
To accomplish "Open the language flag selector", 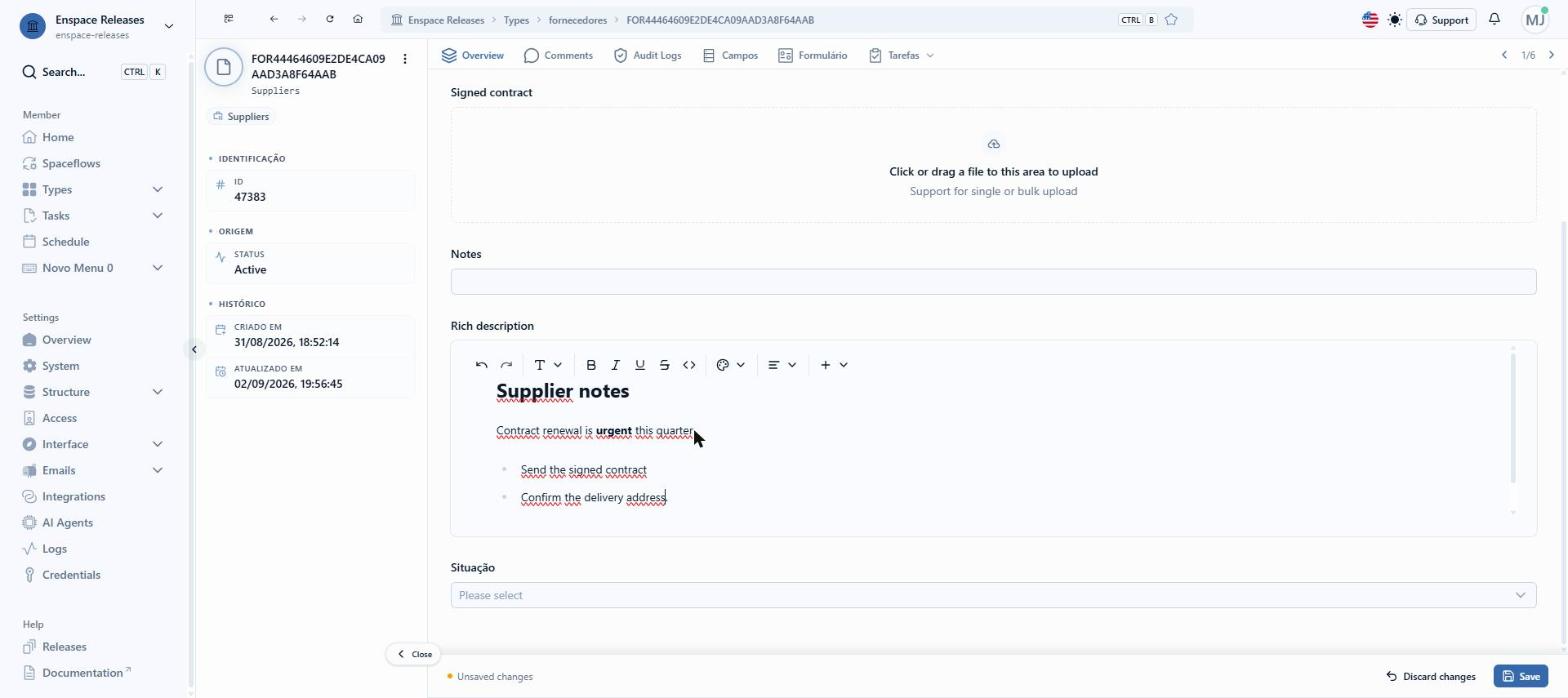I will [1370, 20].
